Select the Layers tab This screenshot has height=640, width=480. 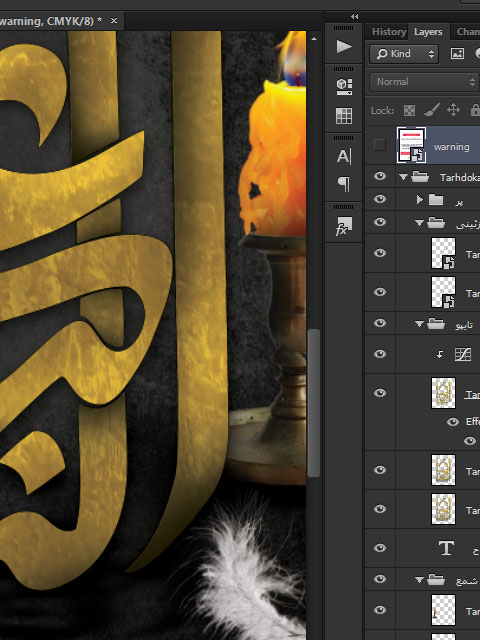click(x=428, y=31)
